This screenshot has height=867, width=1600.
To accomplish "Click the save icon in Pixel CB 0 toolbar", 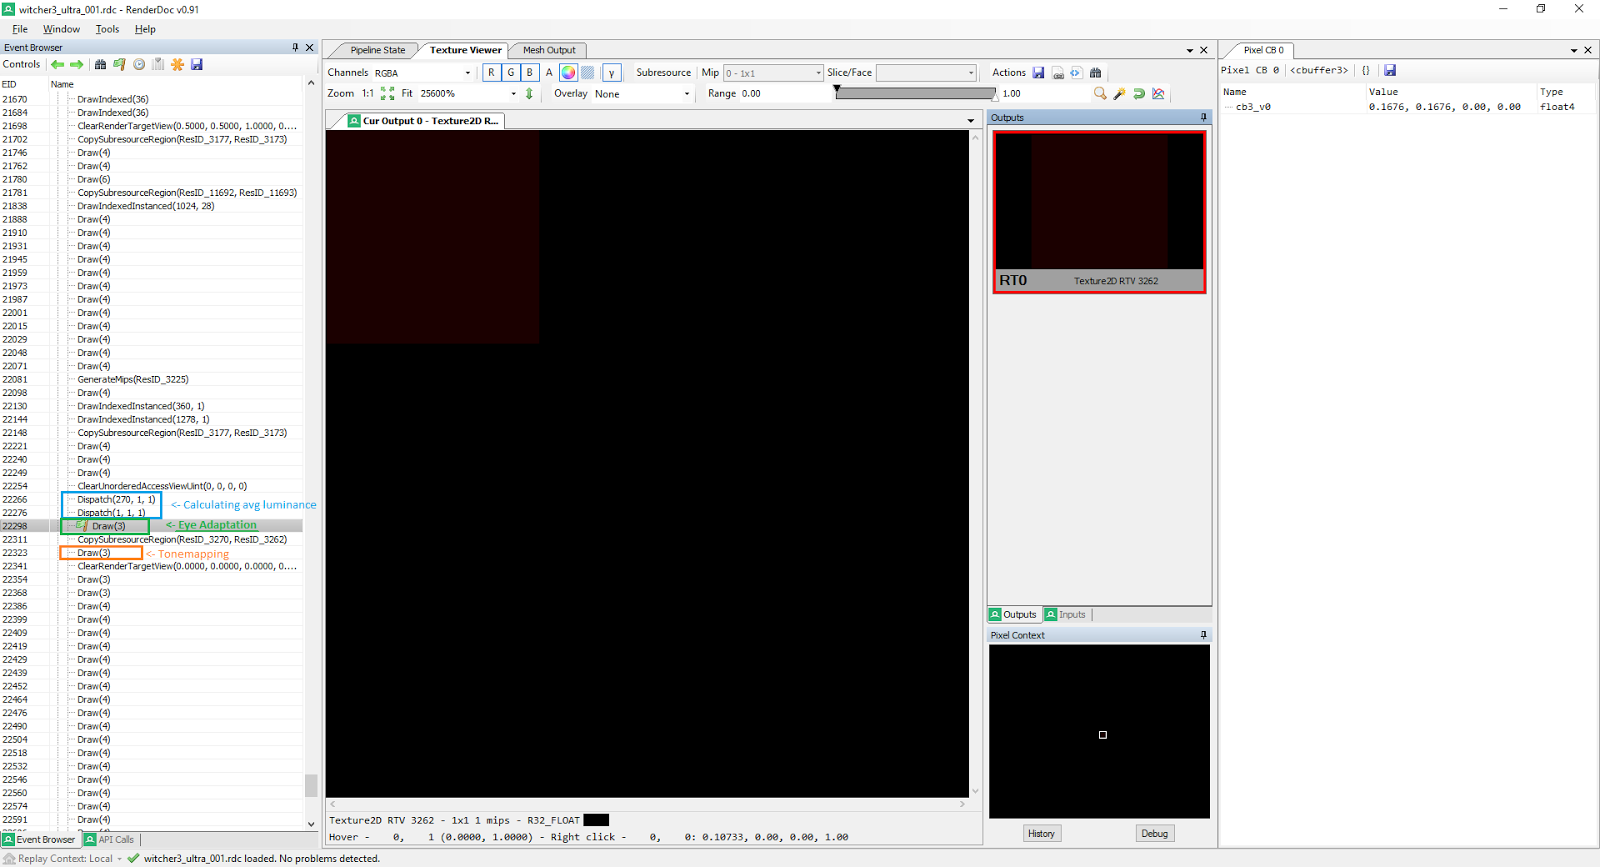I will 1390,70.
